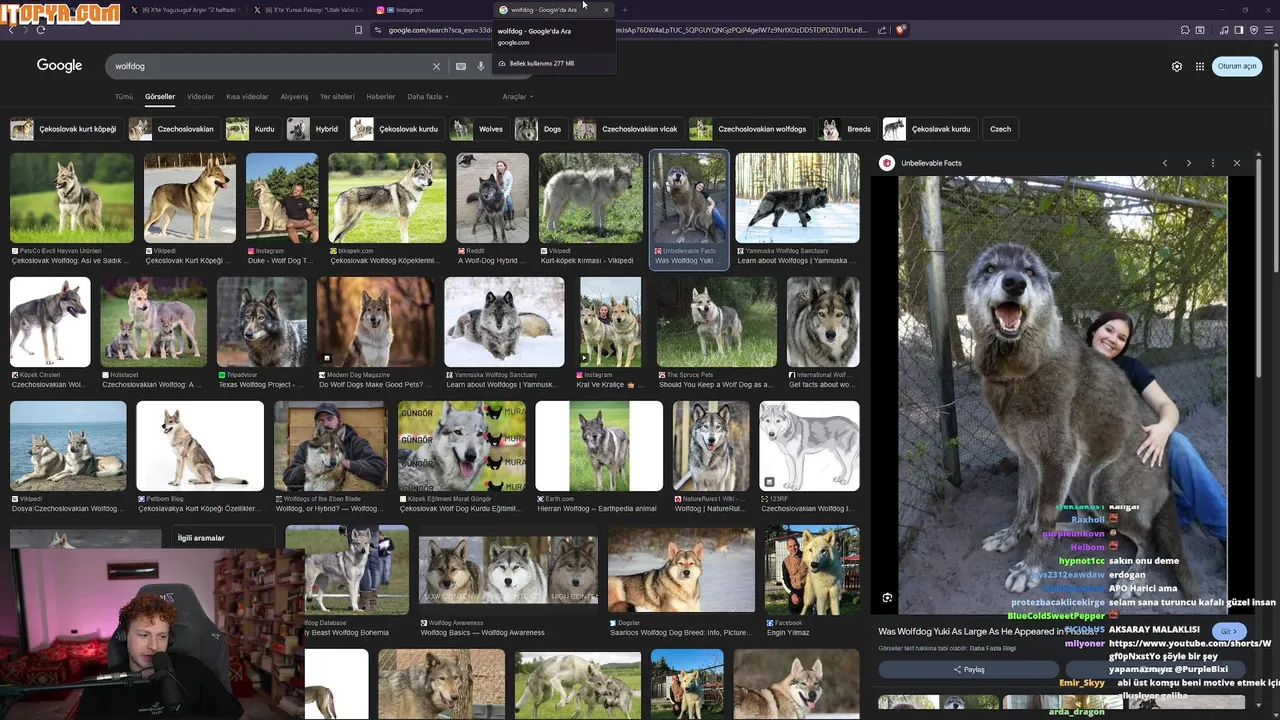
Task: Expand the Daha fazla dropdown
Action: click(x=427, y=97)
